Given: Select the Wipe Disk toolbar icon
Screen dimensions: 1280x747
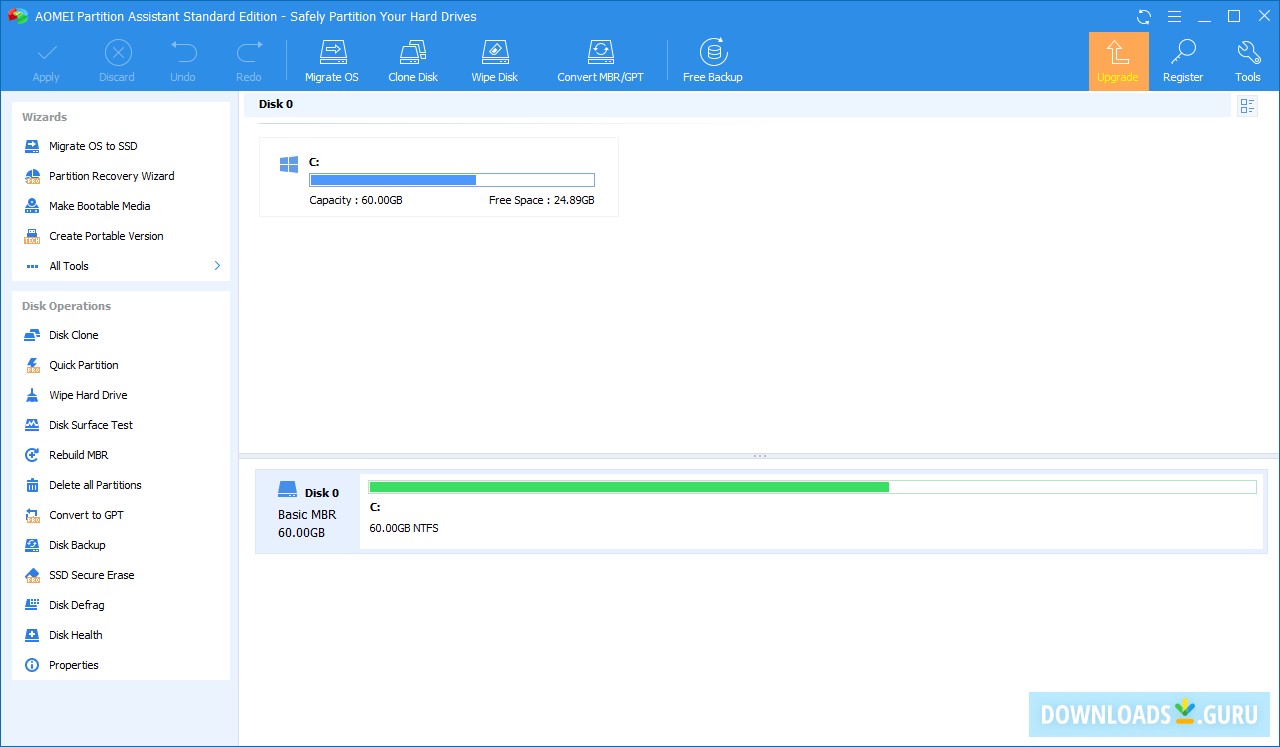Looking at the screenshot, I should tap(494, 61).
